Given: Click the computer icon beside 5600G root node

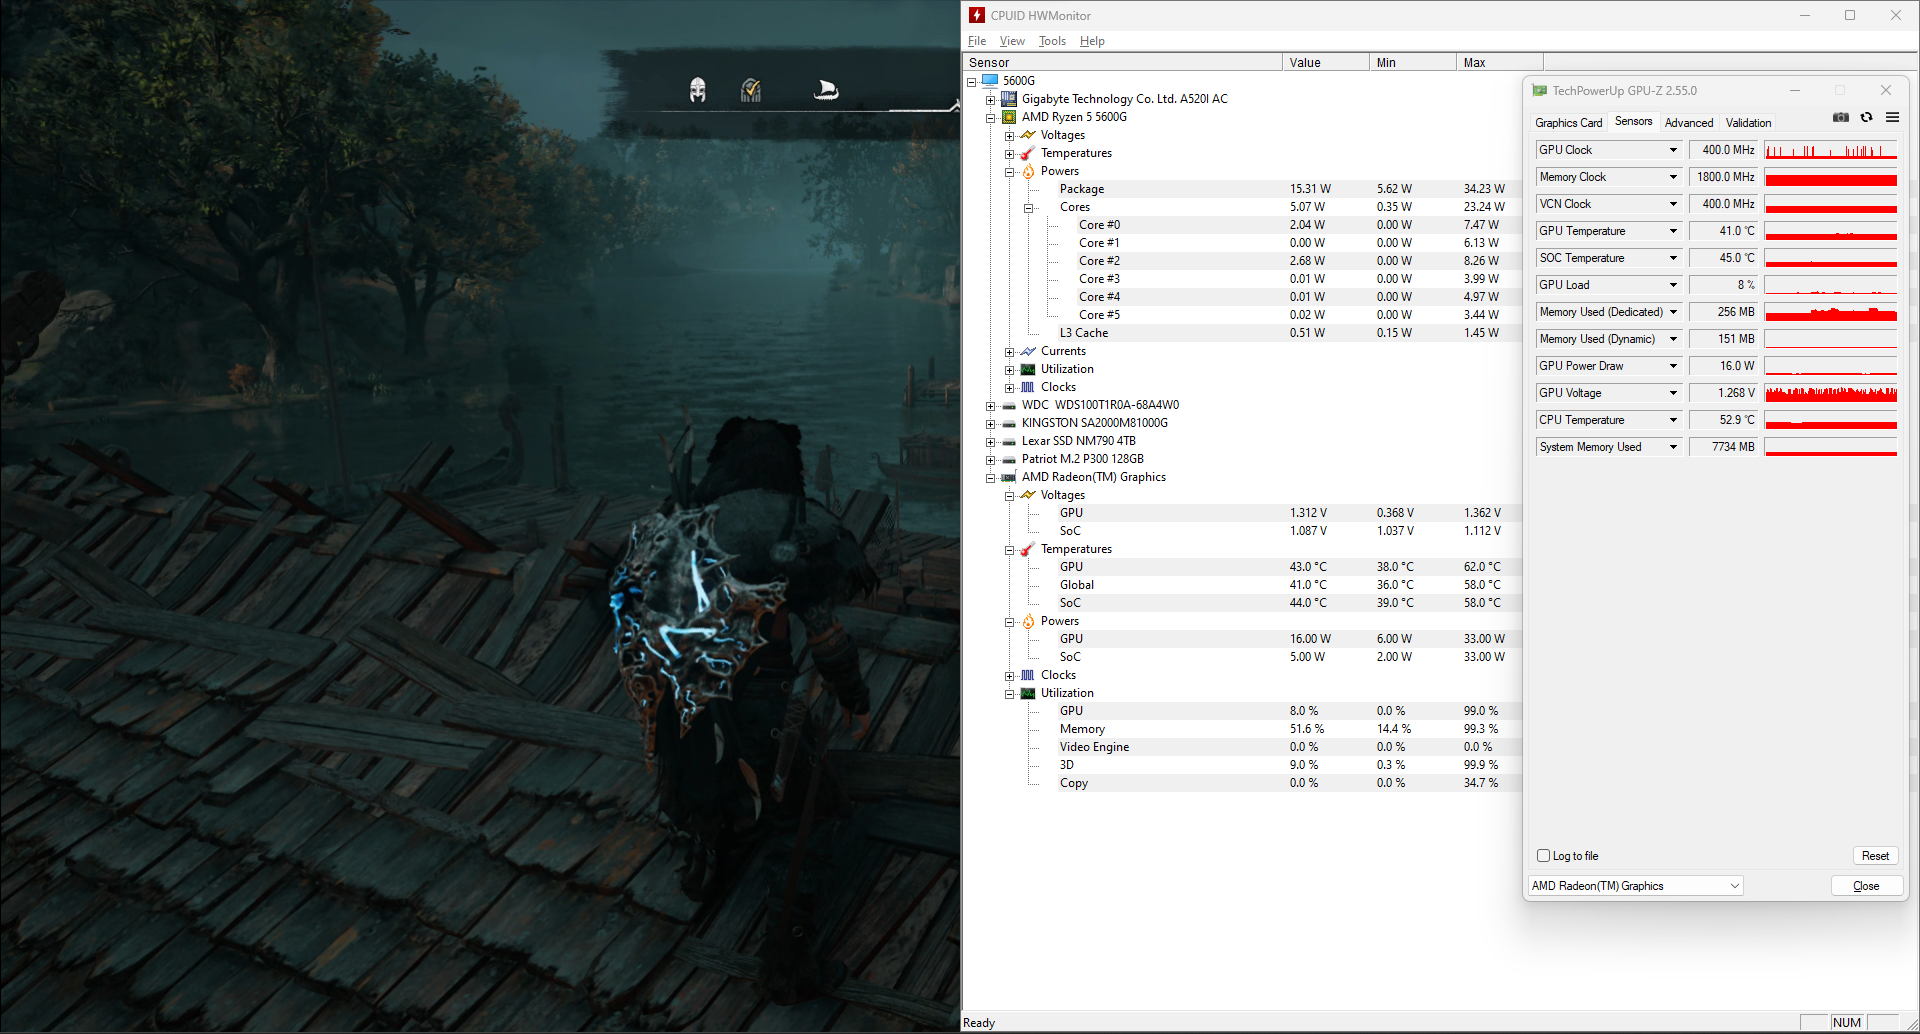Looking at the screenshot, I should 990,81.
